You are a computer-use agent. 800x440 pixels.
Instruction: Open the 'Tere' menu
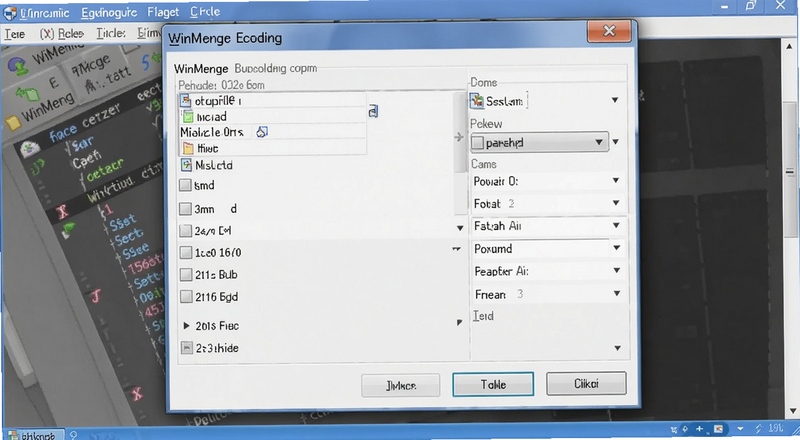[x=14, y=34]
